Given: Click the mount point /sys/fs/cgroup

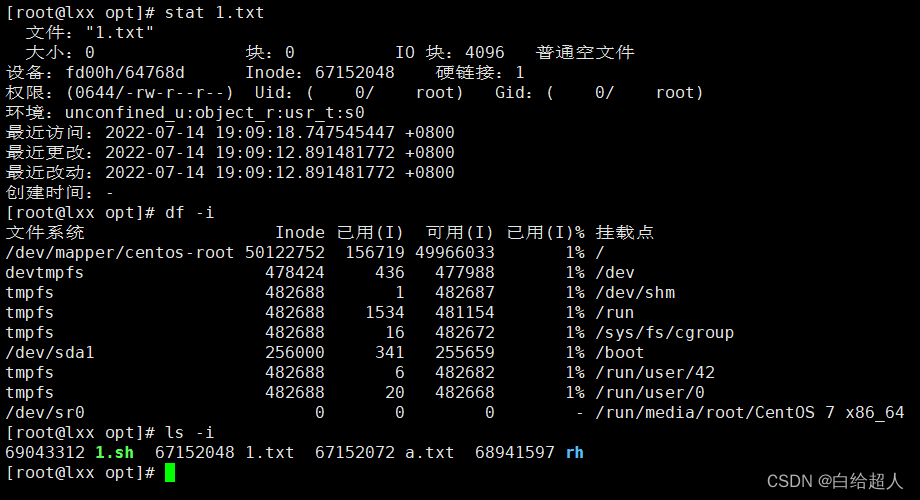Looking at the screenshot, I should click(665, 332).
